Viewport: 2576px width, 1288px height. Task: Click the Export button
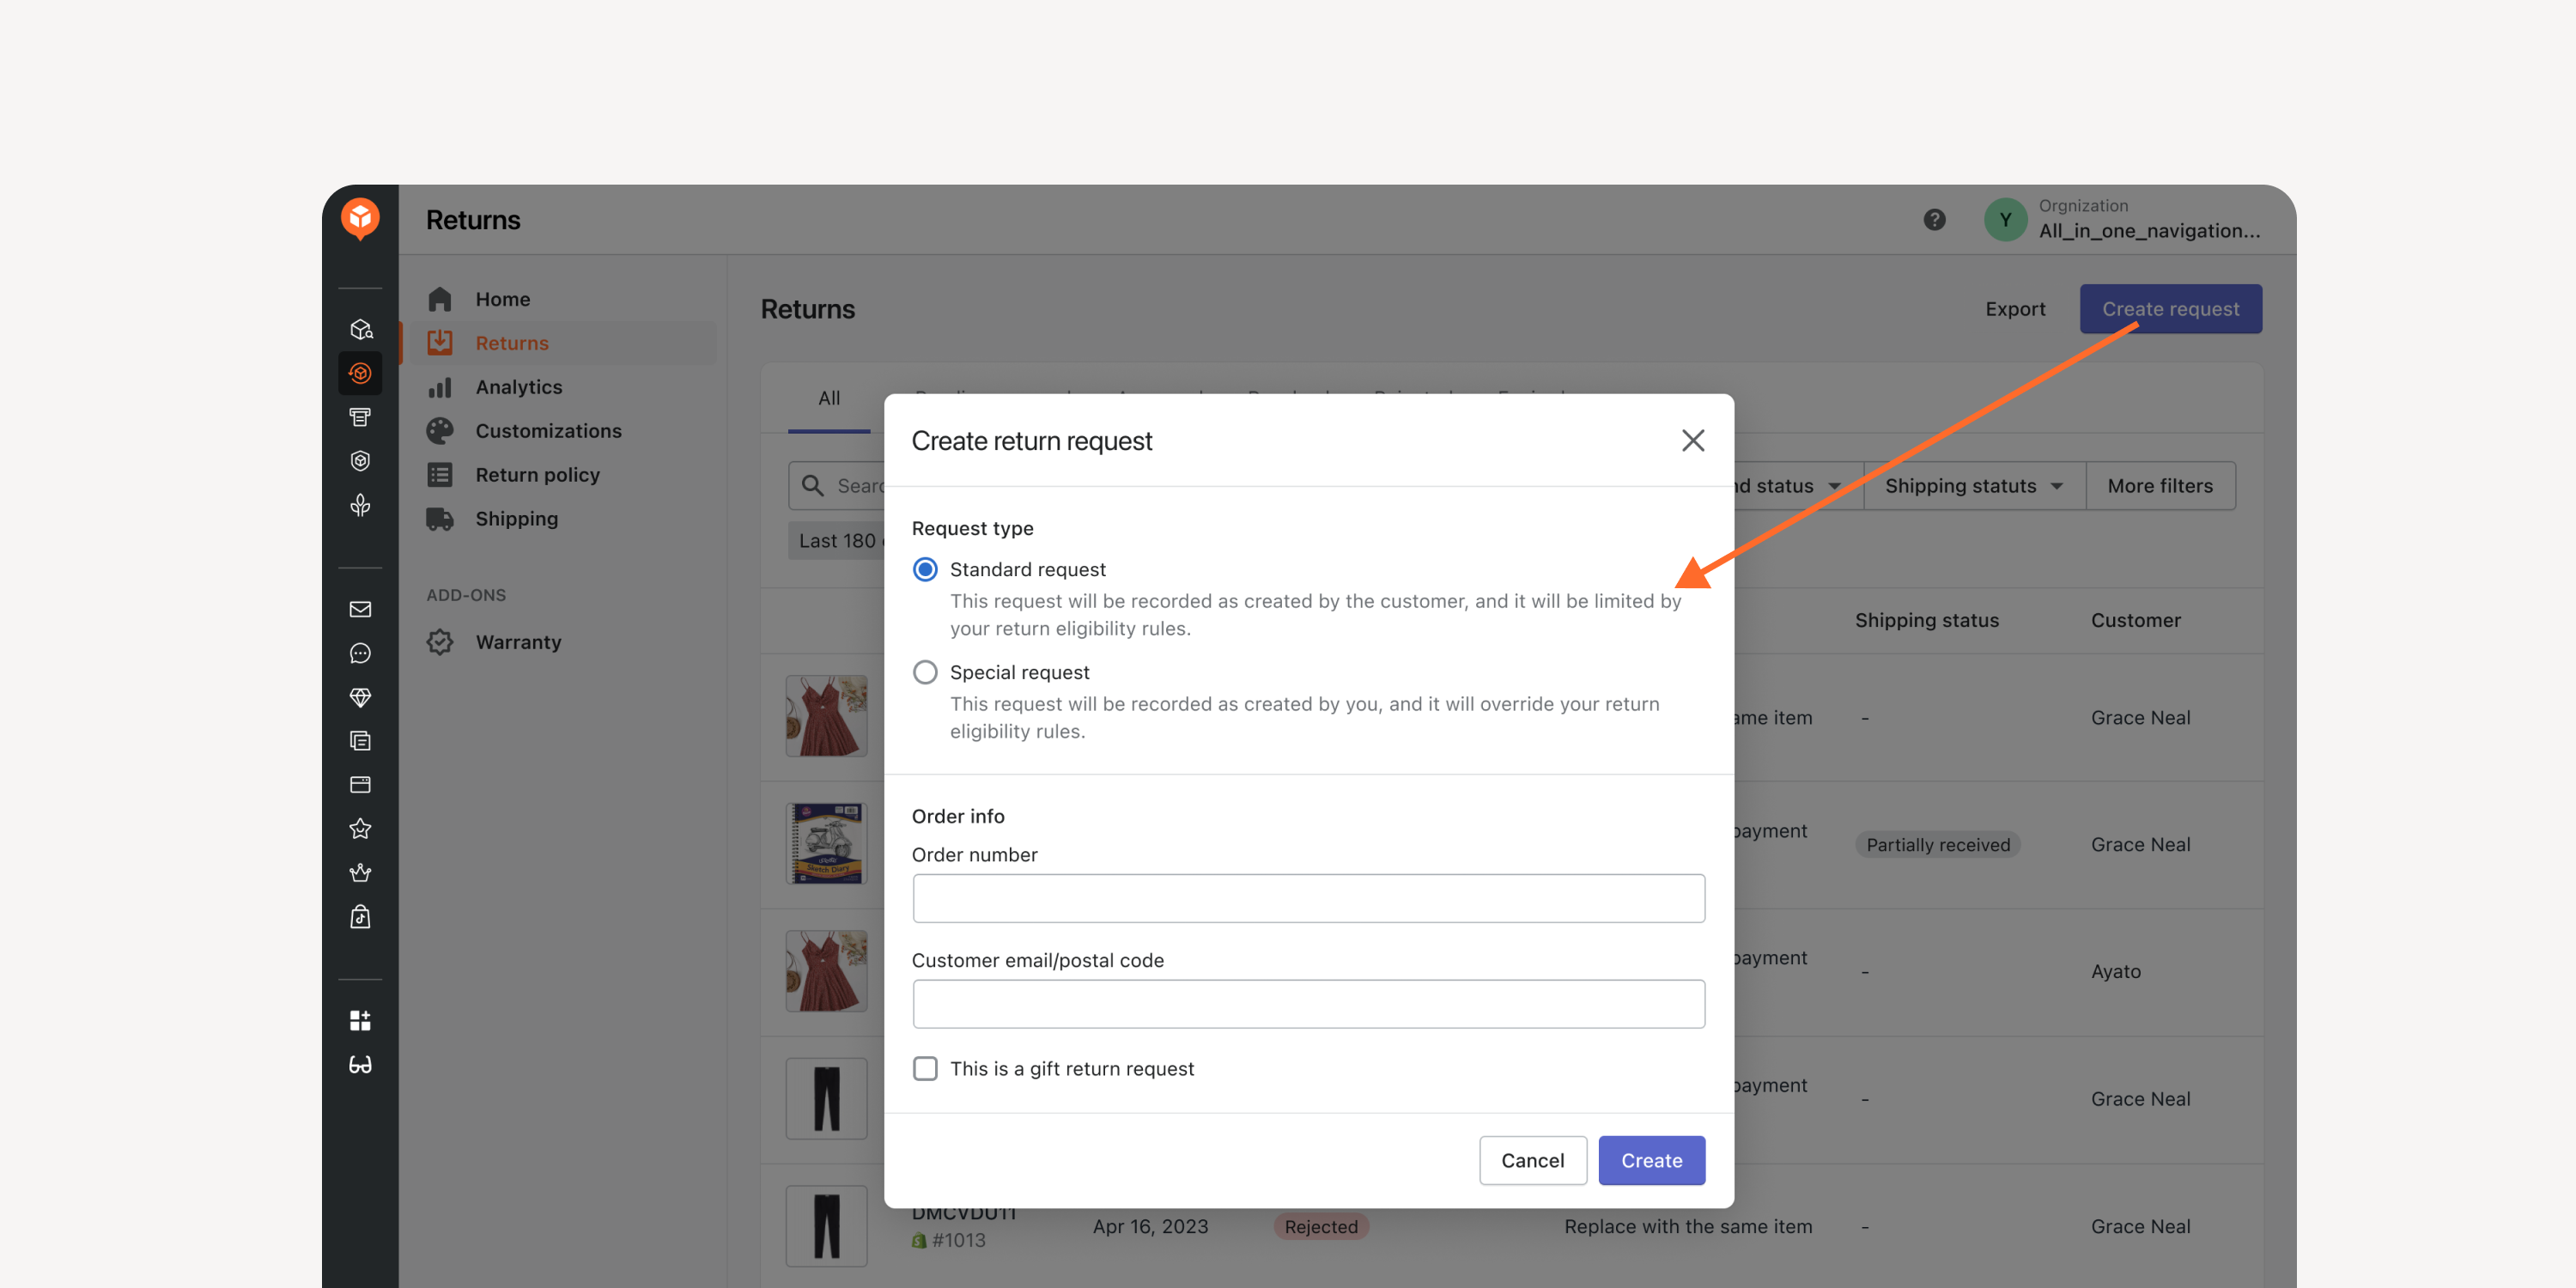pyautogui.click(x=2015, y=309)
